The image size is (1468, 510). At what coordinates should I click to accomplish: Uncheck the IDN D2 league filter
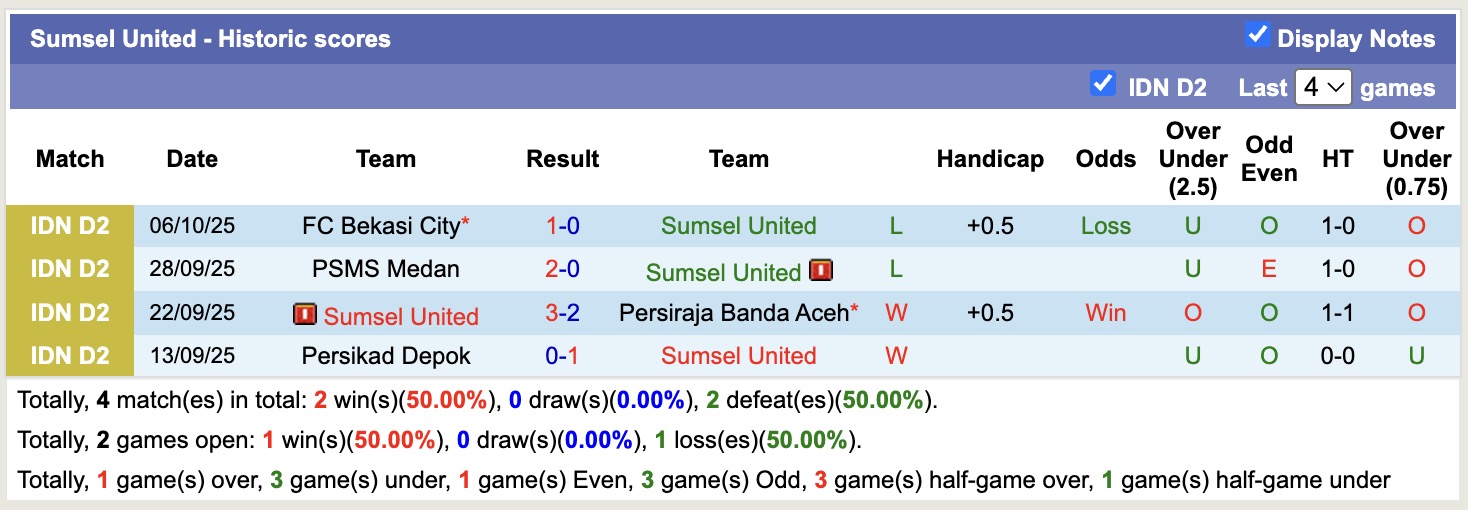[x=1103, y=84]
